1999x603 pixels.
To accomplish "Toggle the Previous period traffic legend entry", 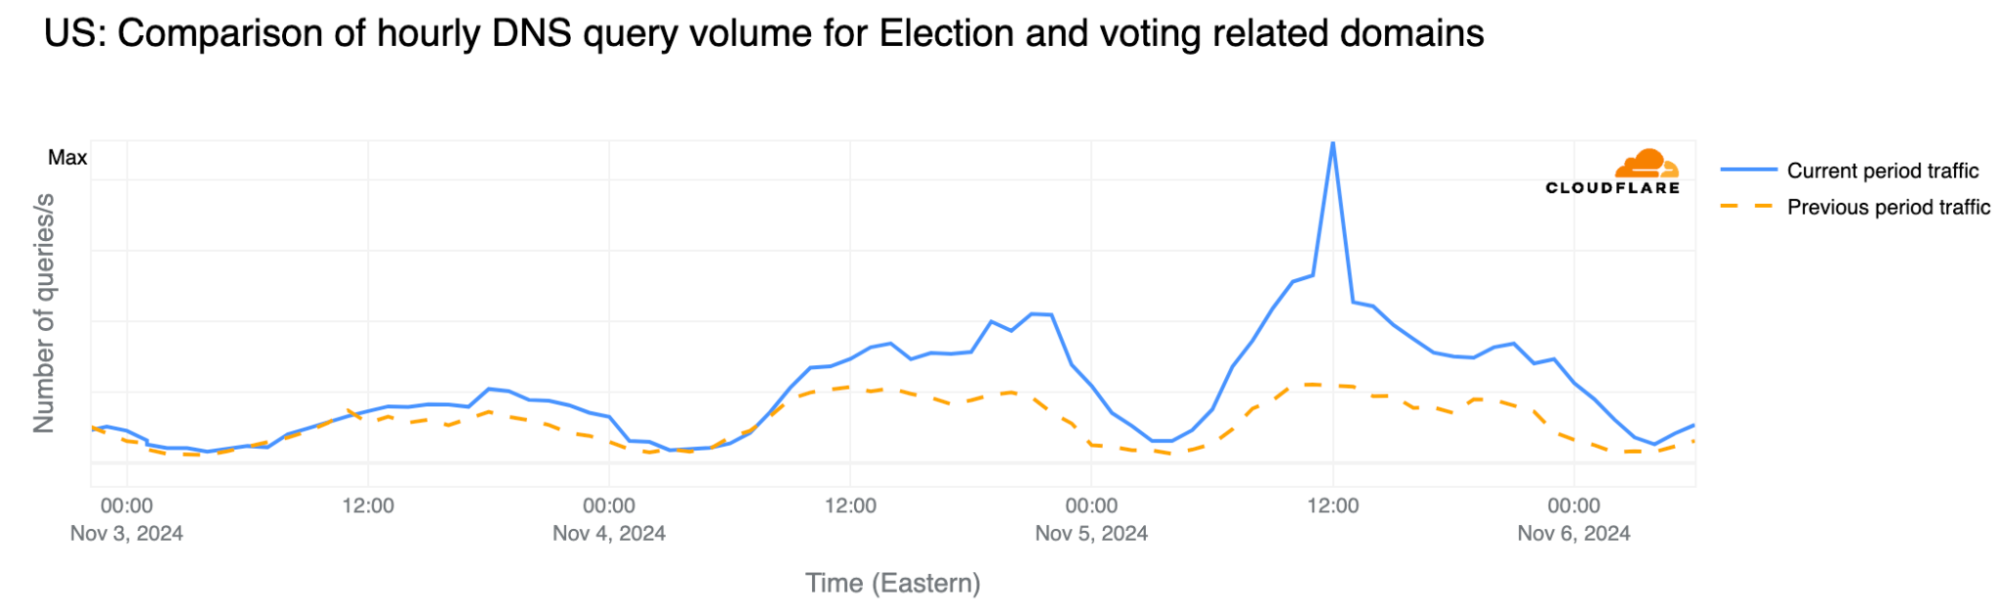I will click(1888, 207).
